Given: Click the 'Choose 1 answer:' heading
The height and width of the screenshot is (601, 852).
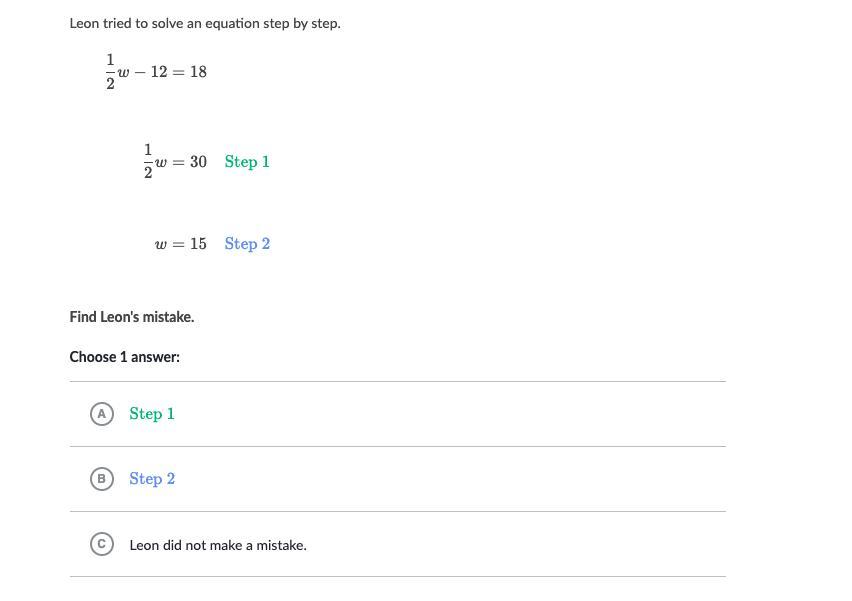Looking at the screenshot, I should point(124,357).
